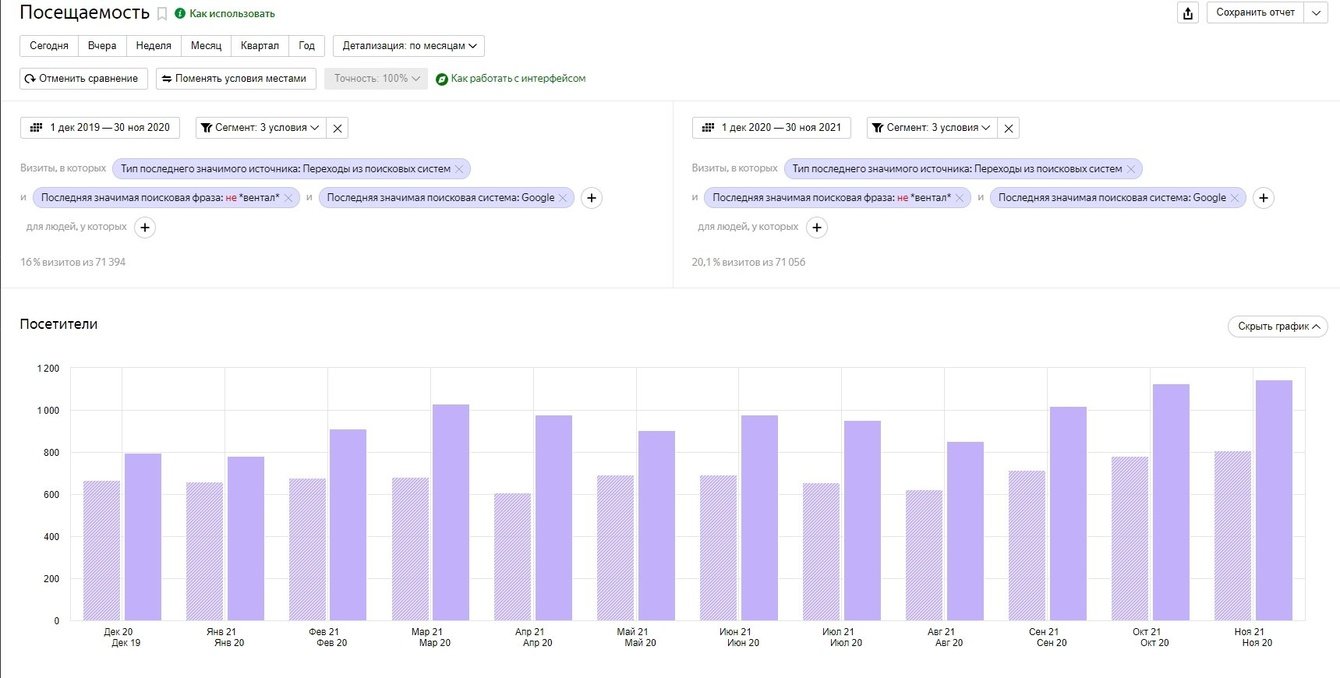Viewport: 1340px width, 678px height.
Task: Click the bookmark icon next to Посещаемость
Action: click(x=162, y=14)
